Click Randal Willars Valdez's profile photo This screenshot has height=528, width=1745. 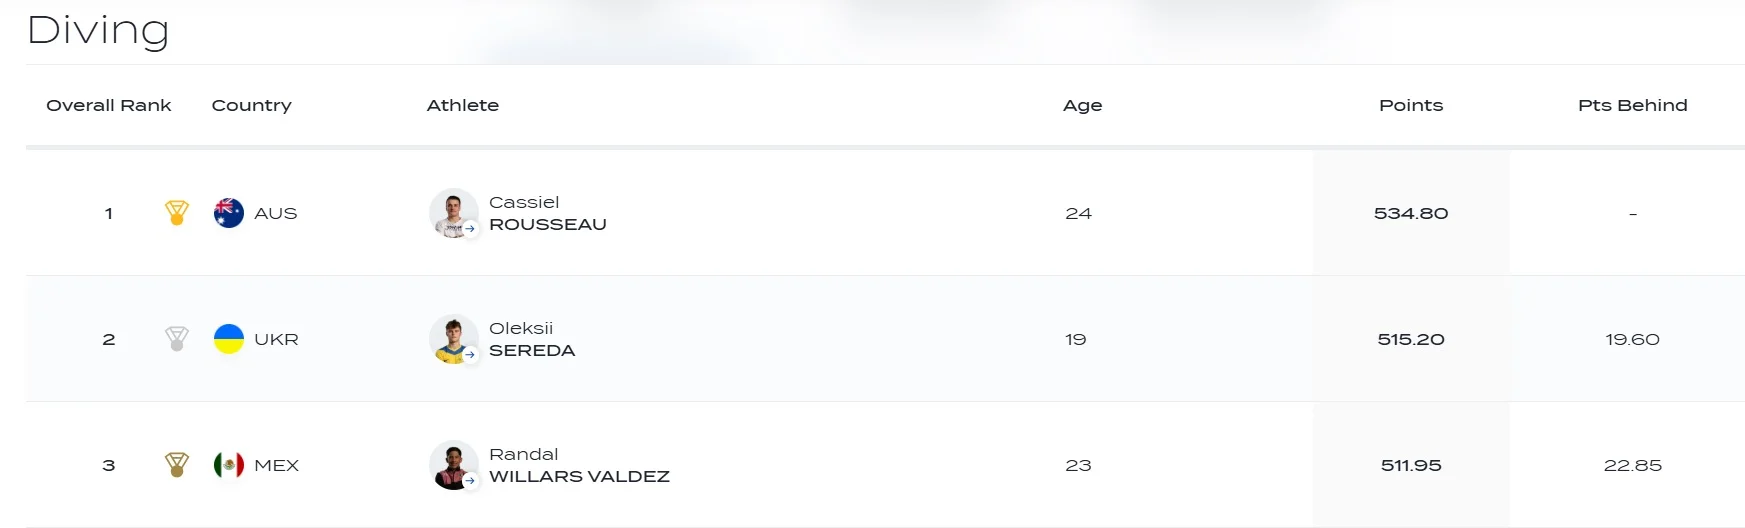(x=453, y=464)
